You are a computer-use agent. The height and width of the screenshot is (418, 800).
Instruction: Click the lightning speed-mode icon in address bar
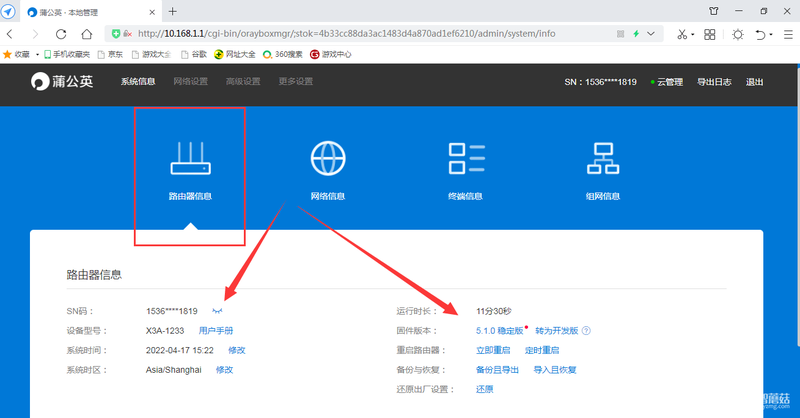click(x=636, y=34)
